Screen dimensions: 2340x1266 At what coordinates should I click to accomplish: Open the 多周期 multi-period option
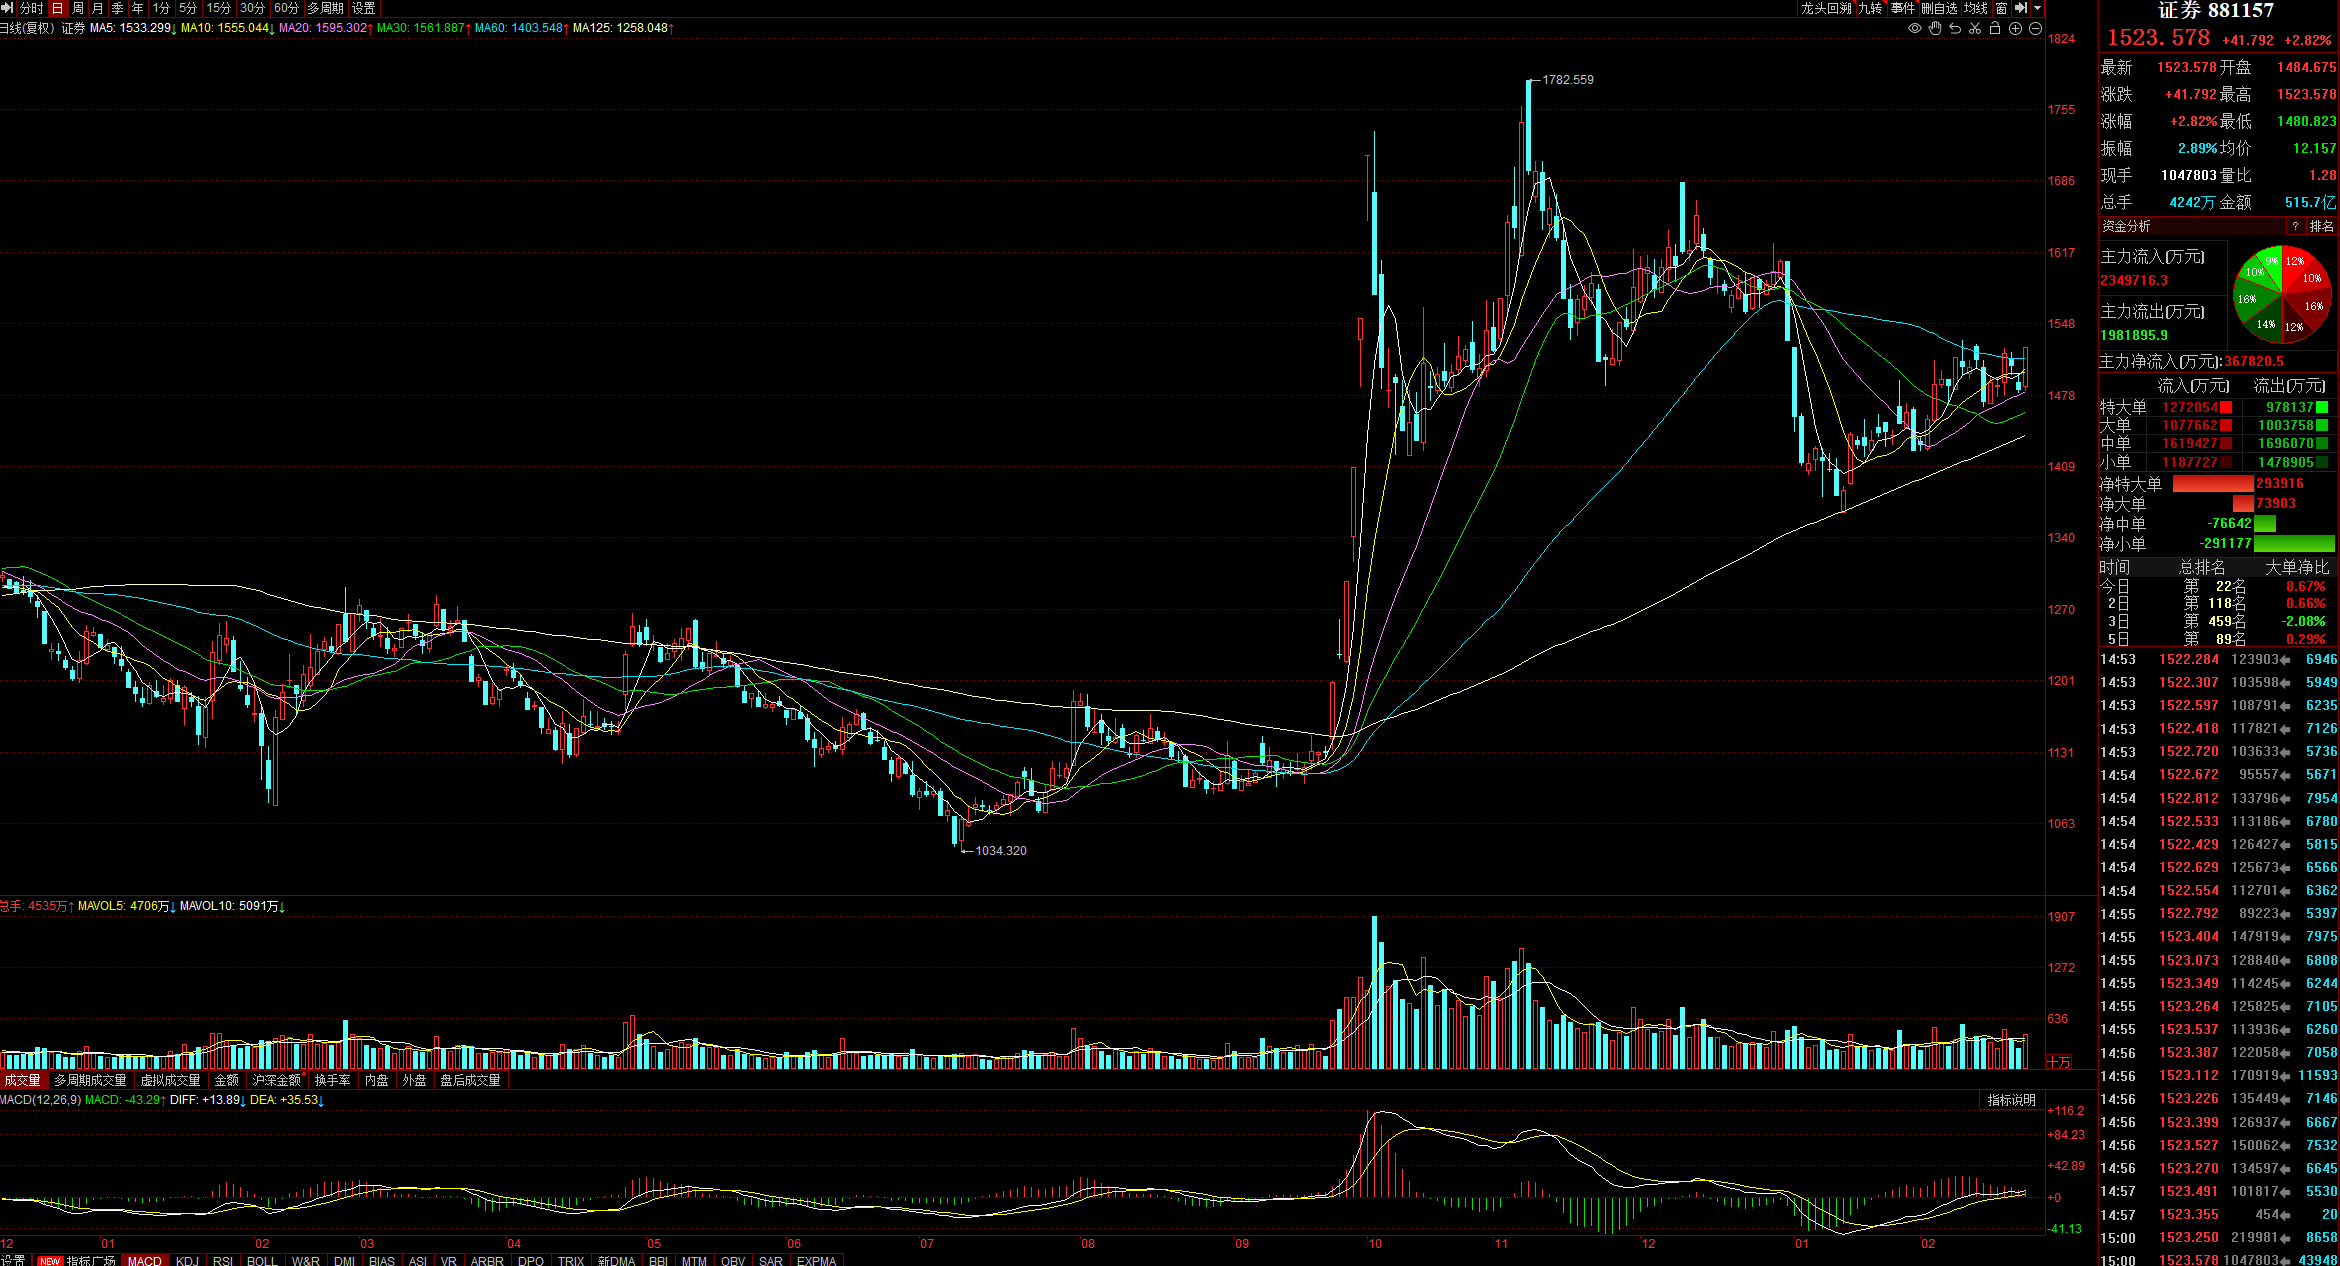coord(325,8)
